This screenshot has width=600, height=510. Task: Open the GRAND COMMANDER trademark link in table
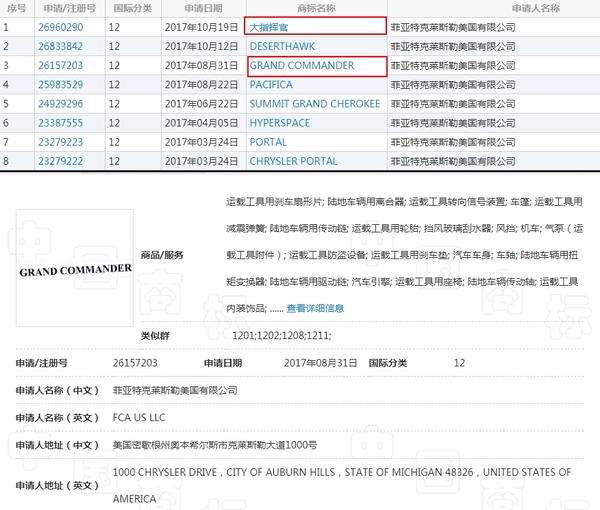302,66
